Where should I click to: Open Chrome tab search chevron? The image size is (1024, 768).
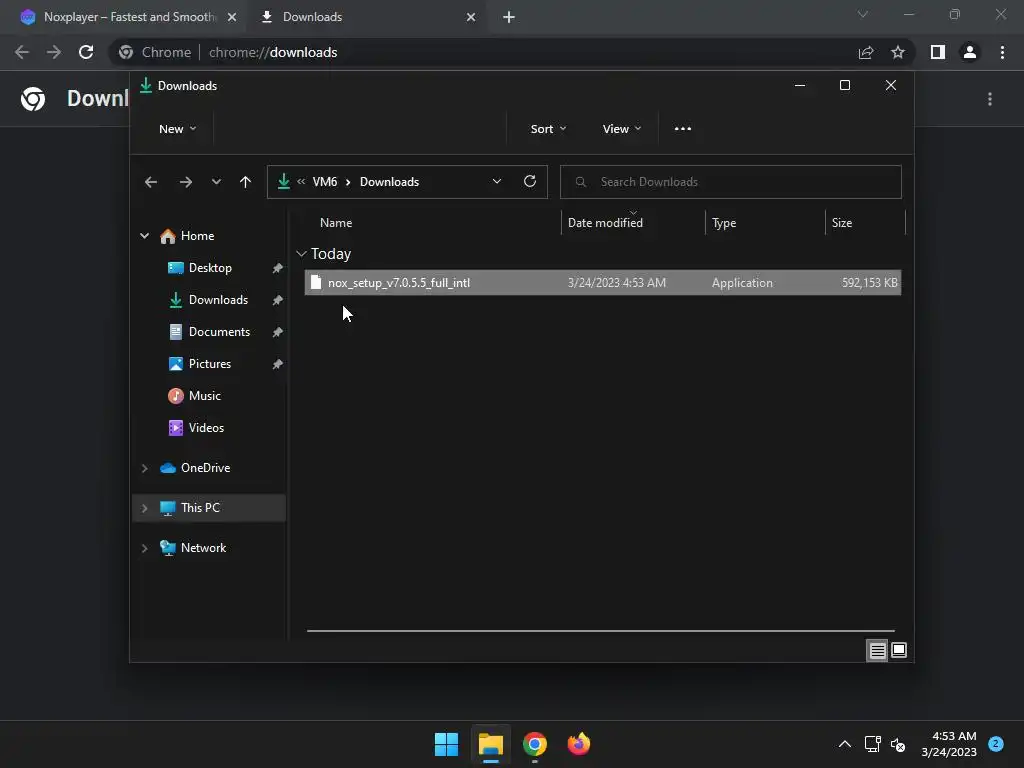(x=863, y=14)
